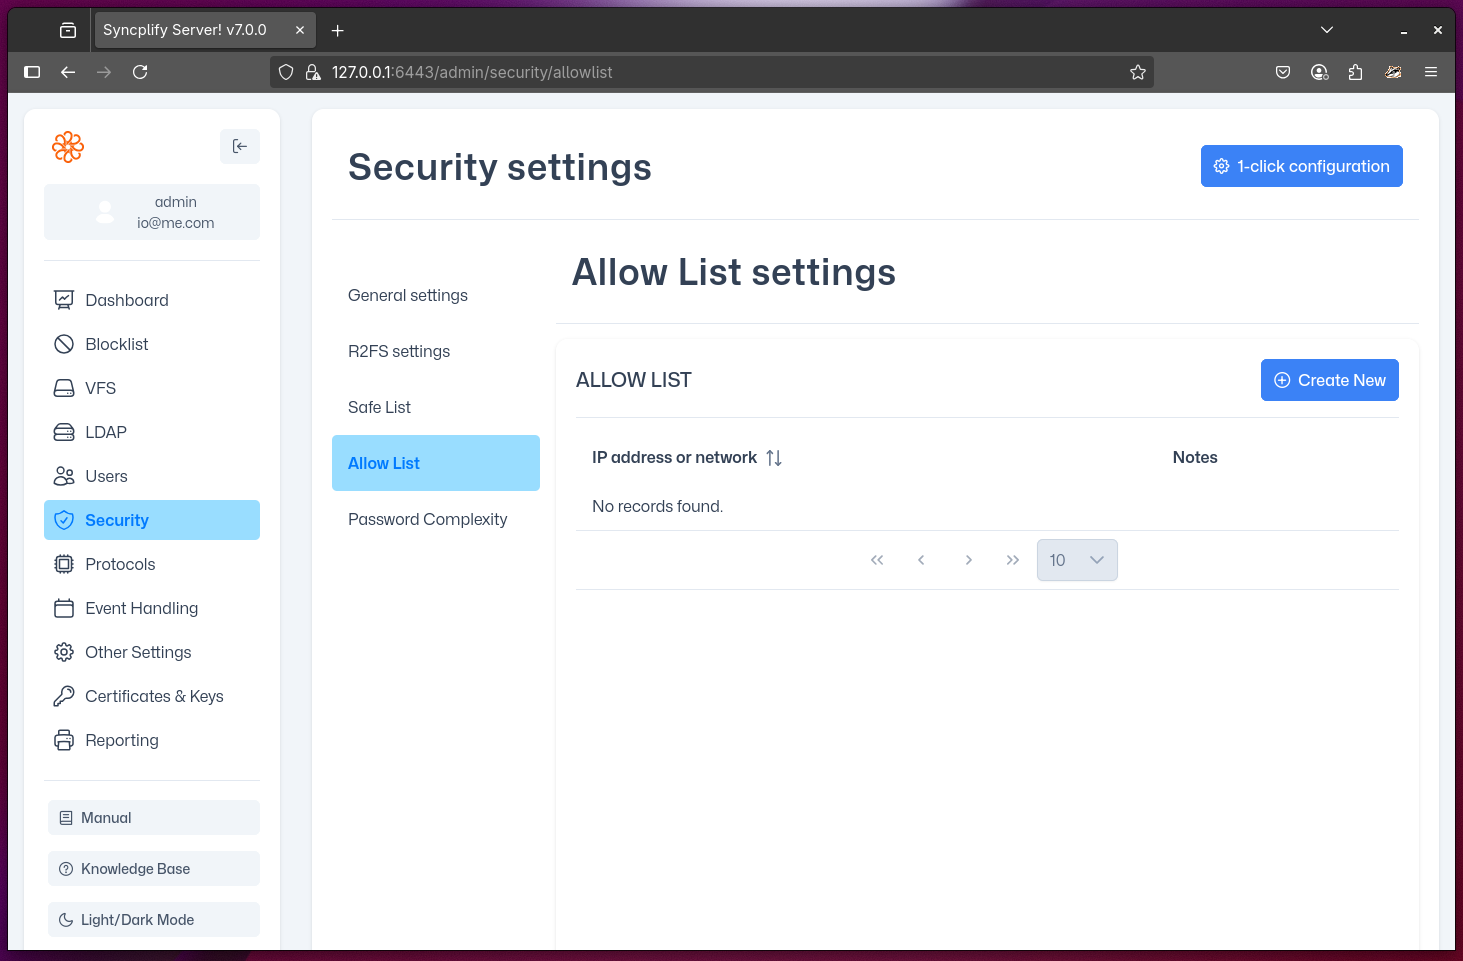This screenshot has height=961, width=1463.
Task: Click the Syncplify flower logo icon
Action: click(68, 147)
